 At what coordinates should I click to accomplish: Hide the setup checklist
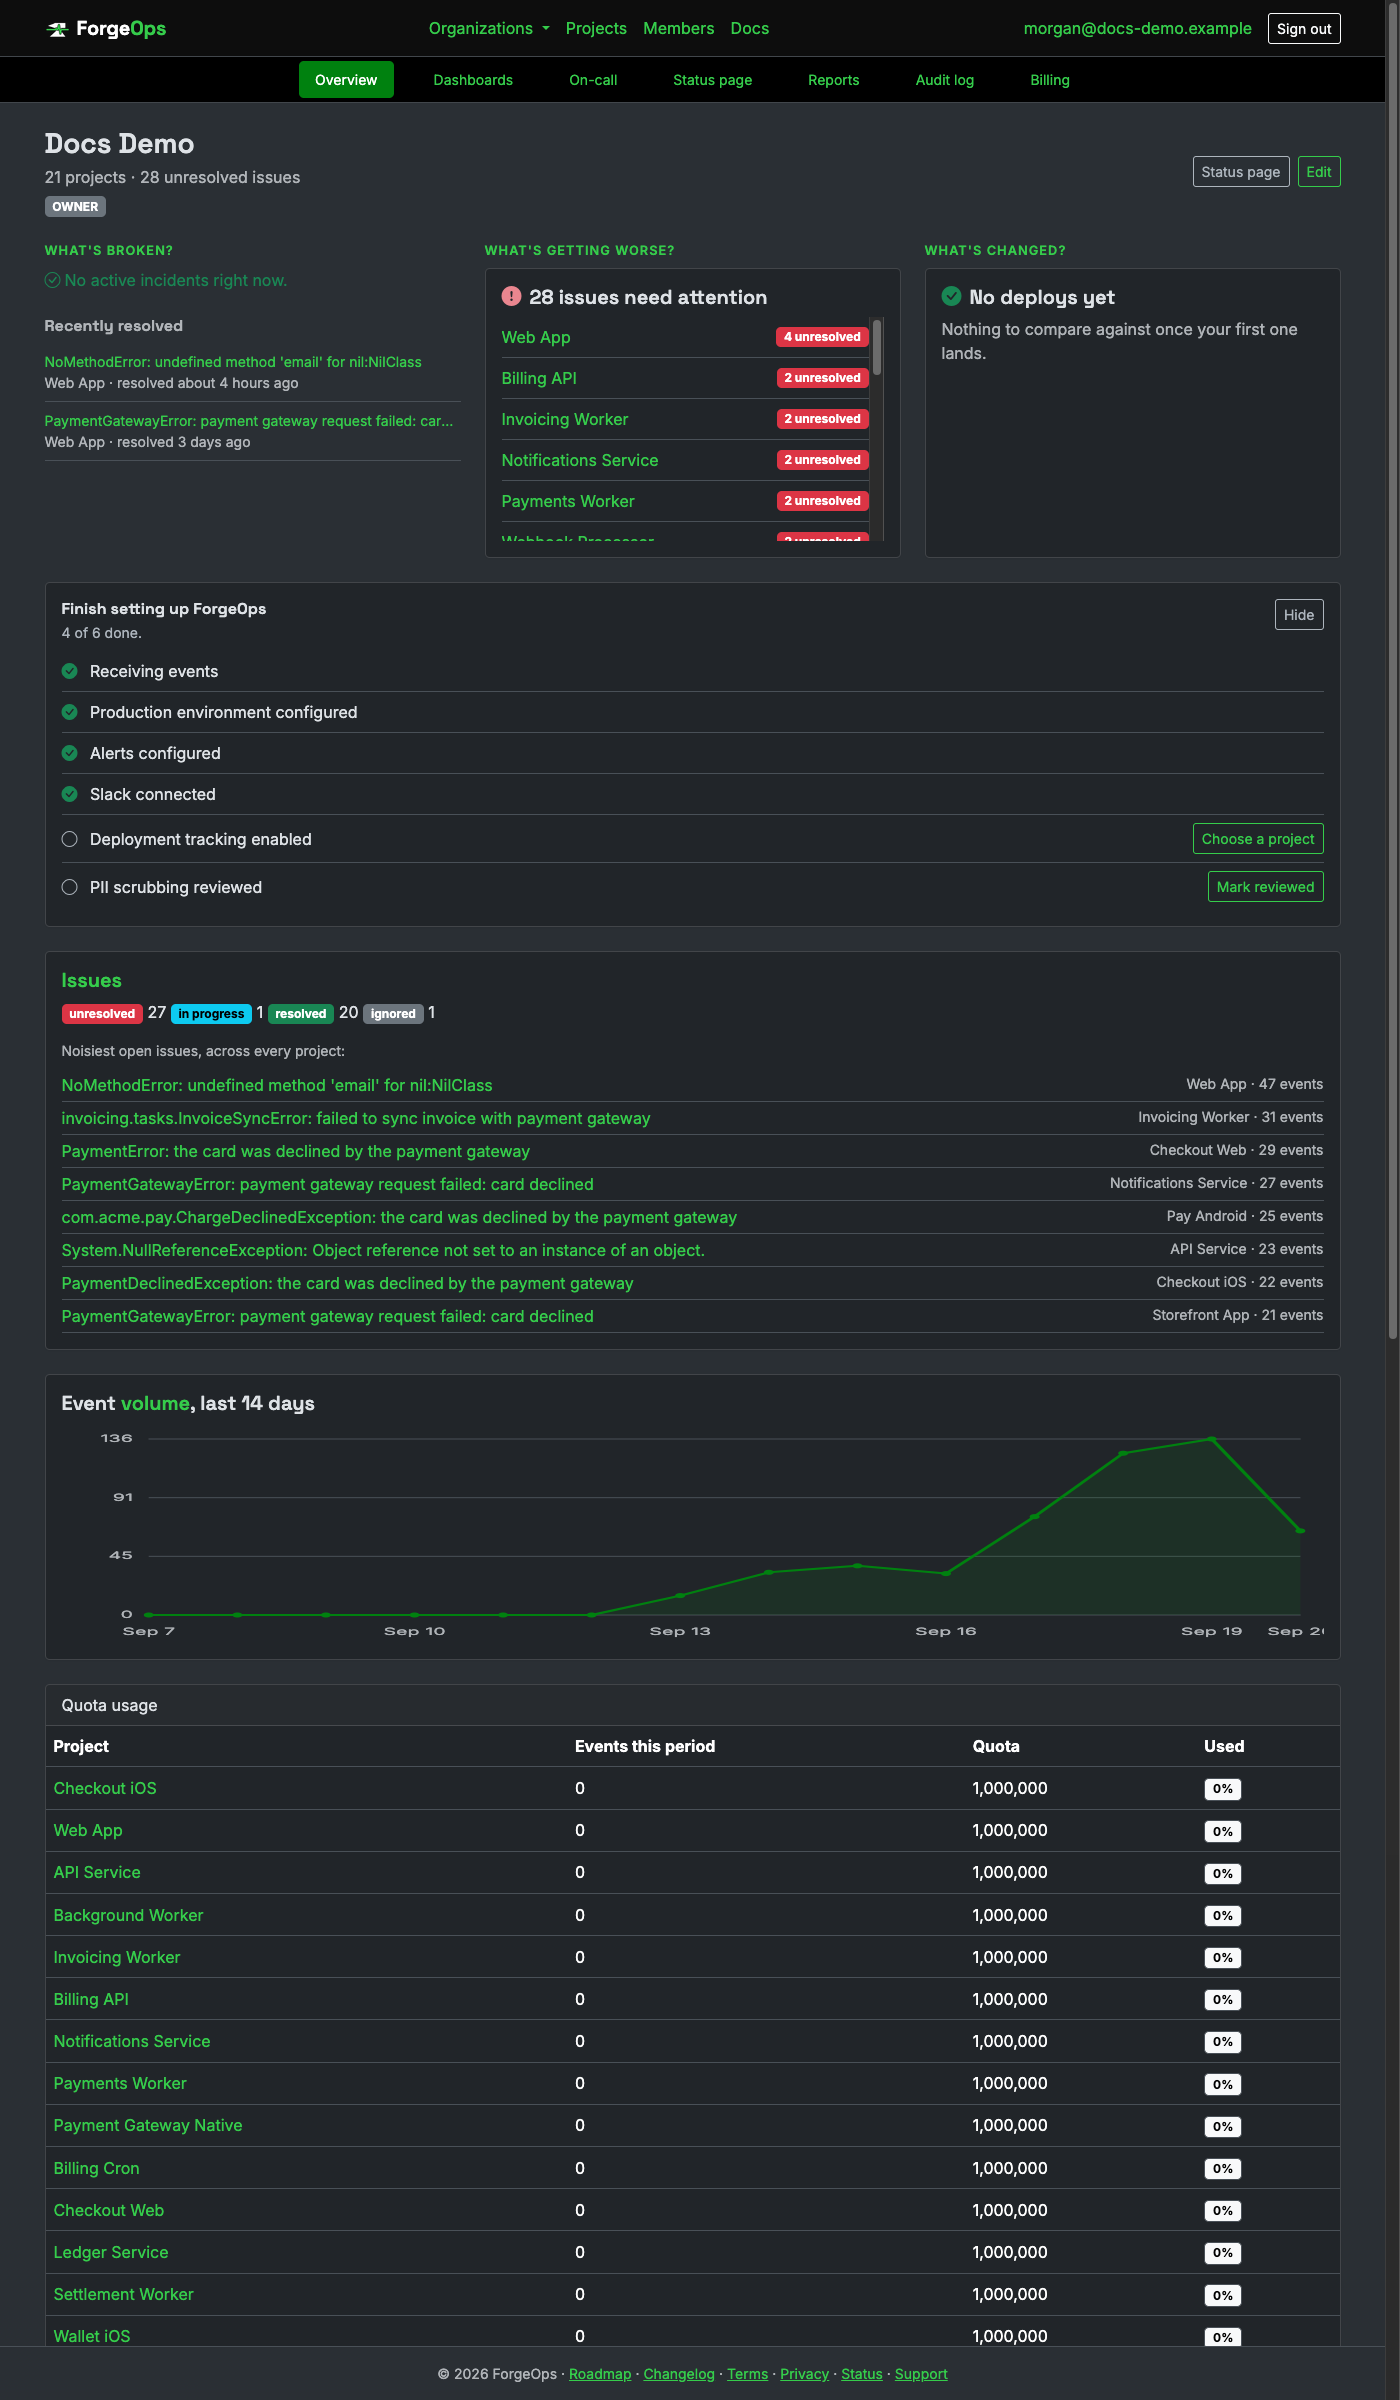tap(1299, 615)
